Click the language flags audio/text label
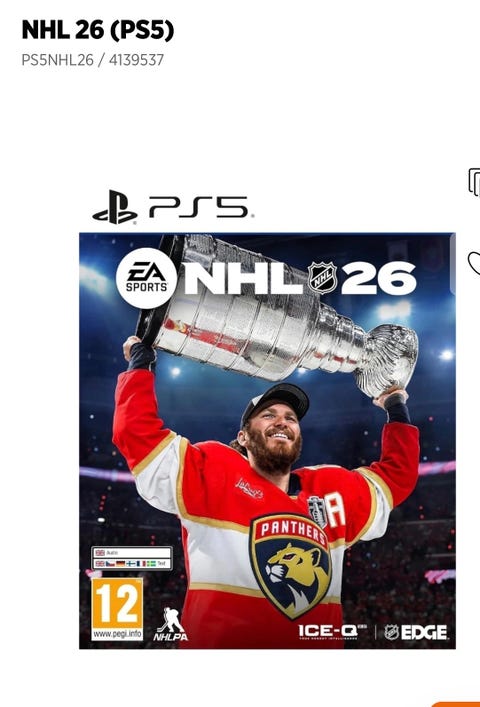The height and width of the screenshot is (707, 480). (131, 558)
